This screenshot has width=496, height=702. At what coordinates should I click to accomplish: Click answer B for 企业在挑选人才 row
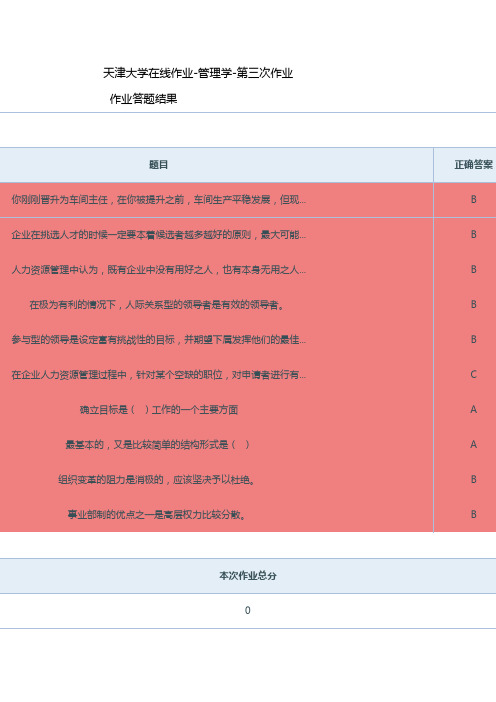tap(474, 235)
